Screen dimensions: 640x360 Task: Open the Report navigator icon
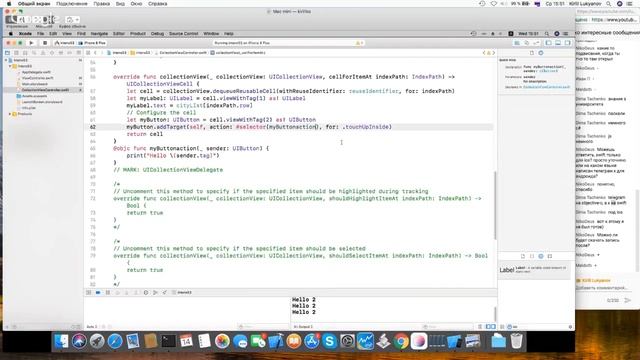click(79, 53)
